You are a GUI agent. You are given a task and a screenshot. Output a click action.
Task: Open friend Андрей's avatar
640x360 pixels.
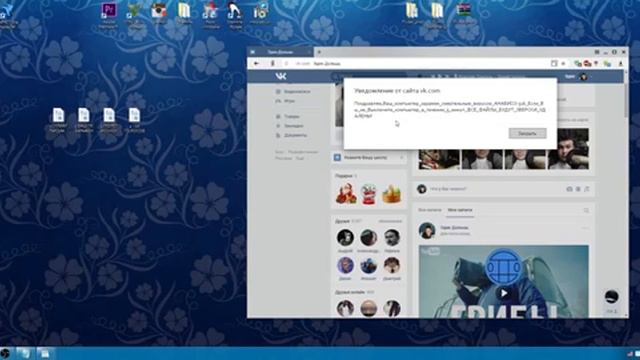(345, 238)
